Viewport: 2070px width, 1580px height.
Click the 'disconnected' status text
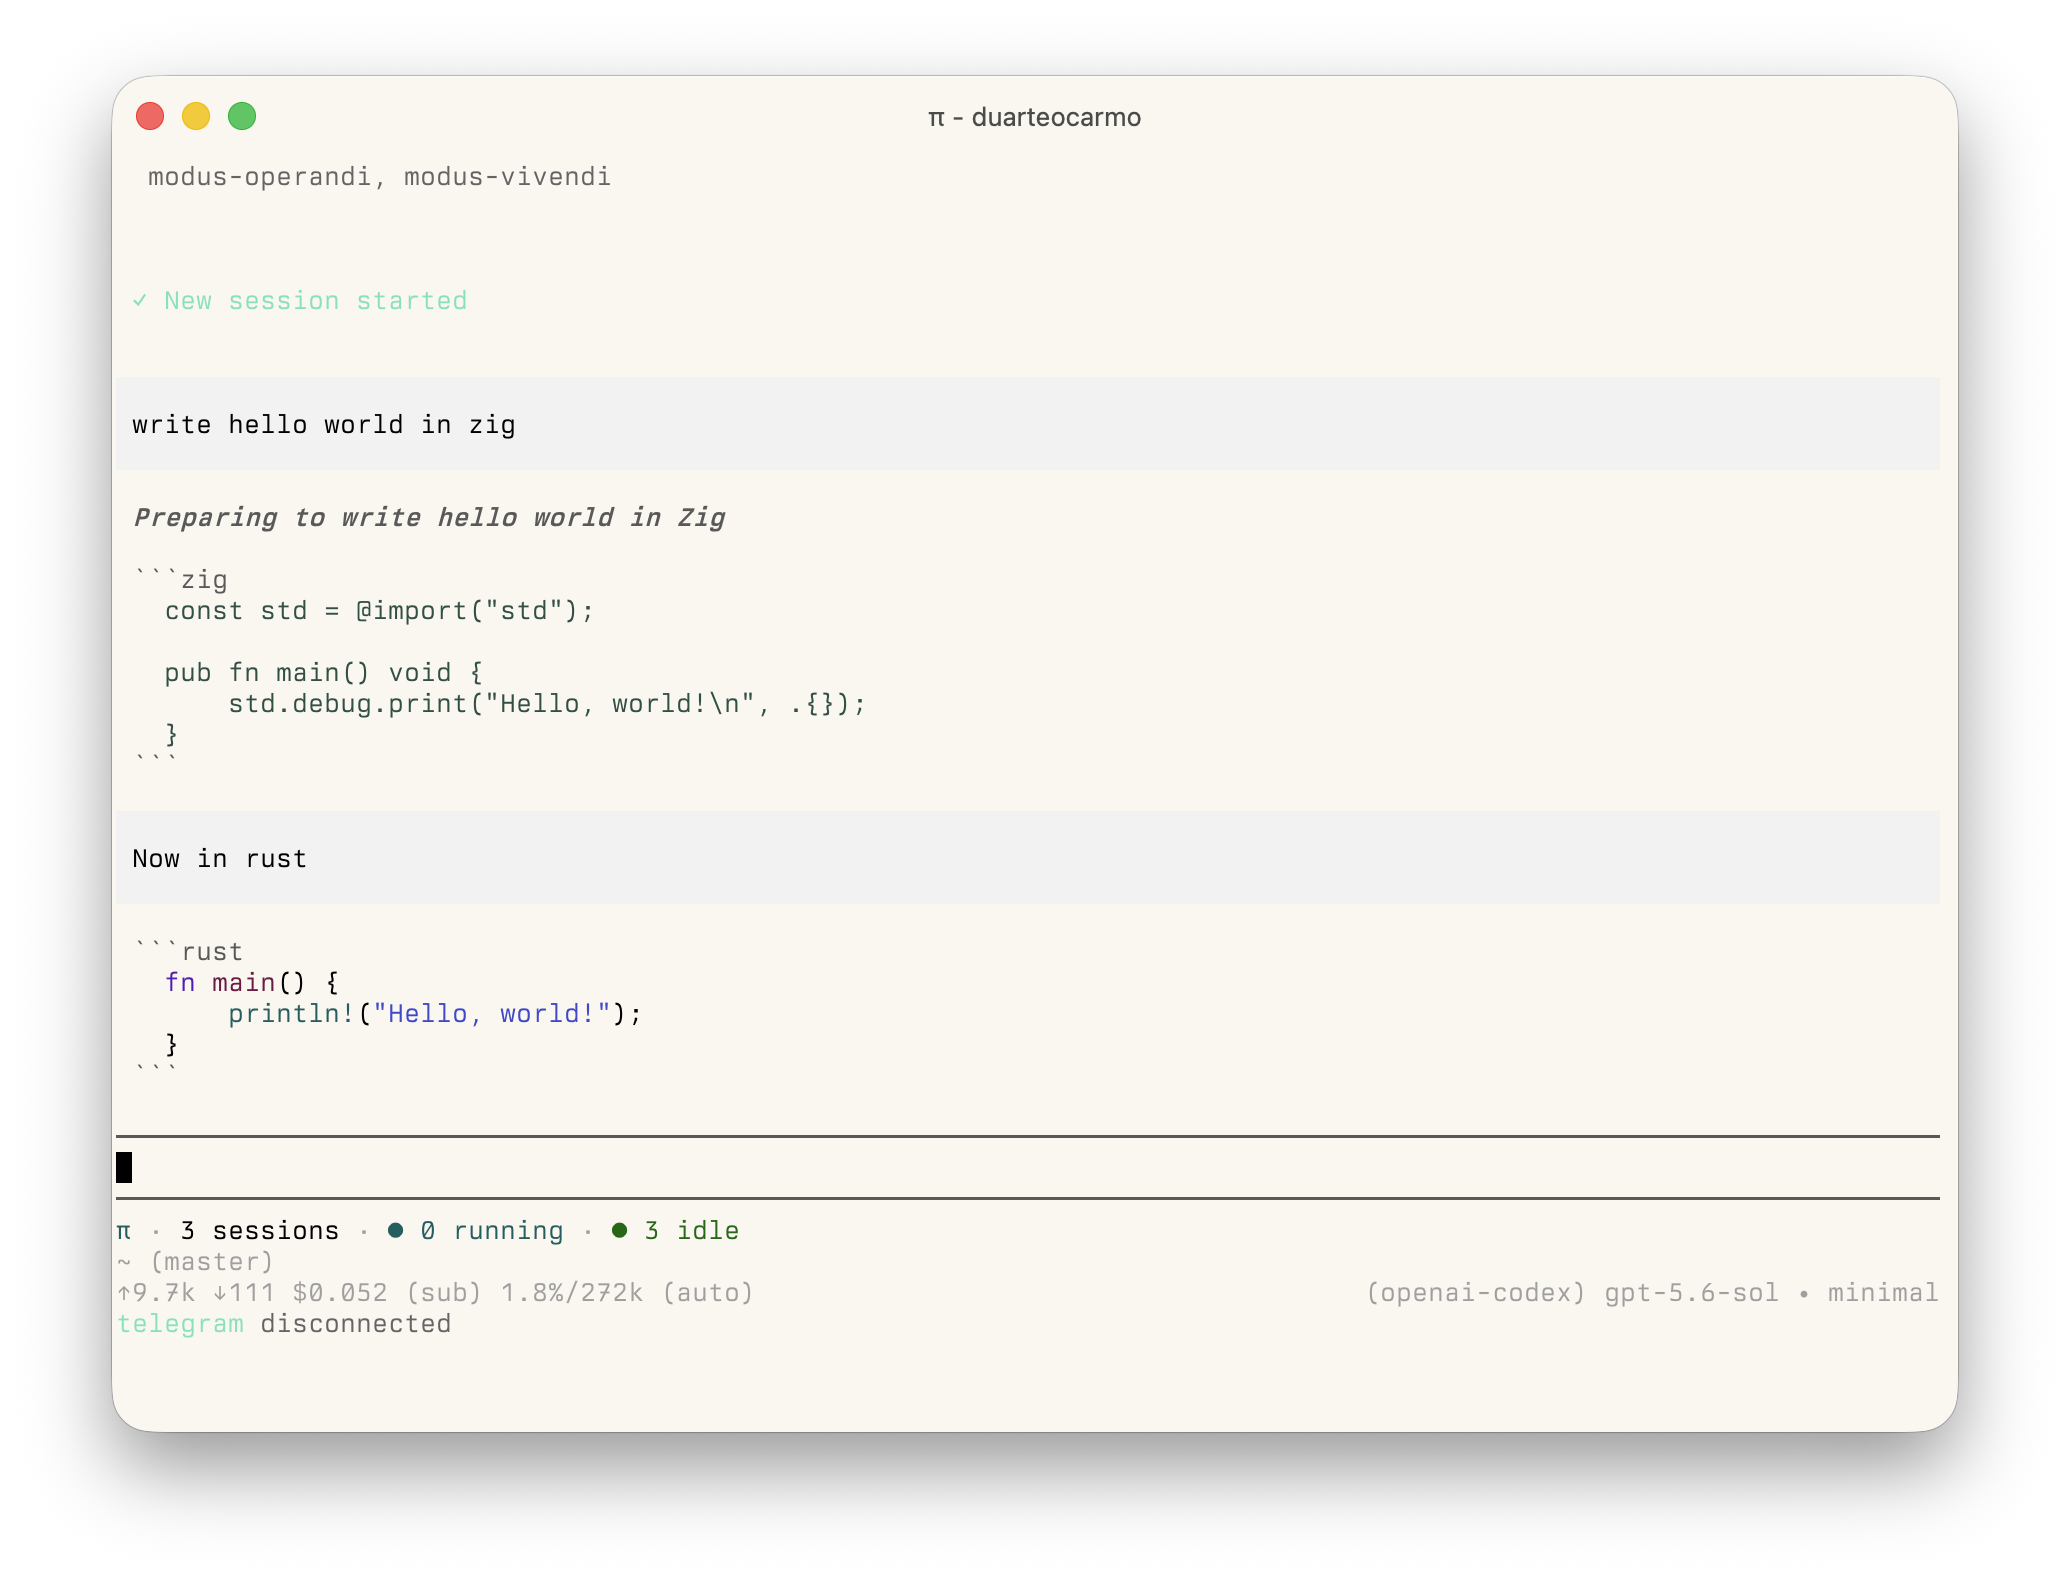pos(356,1324)
